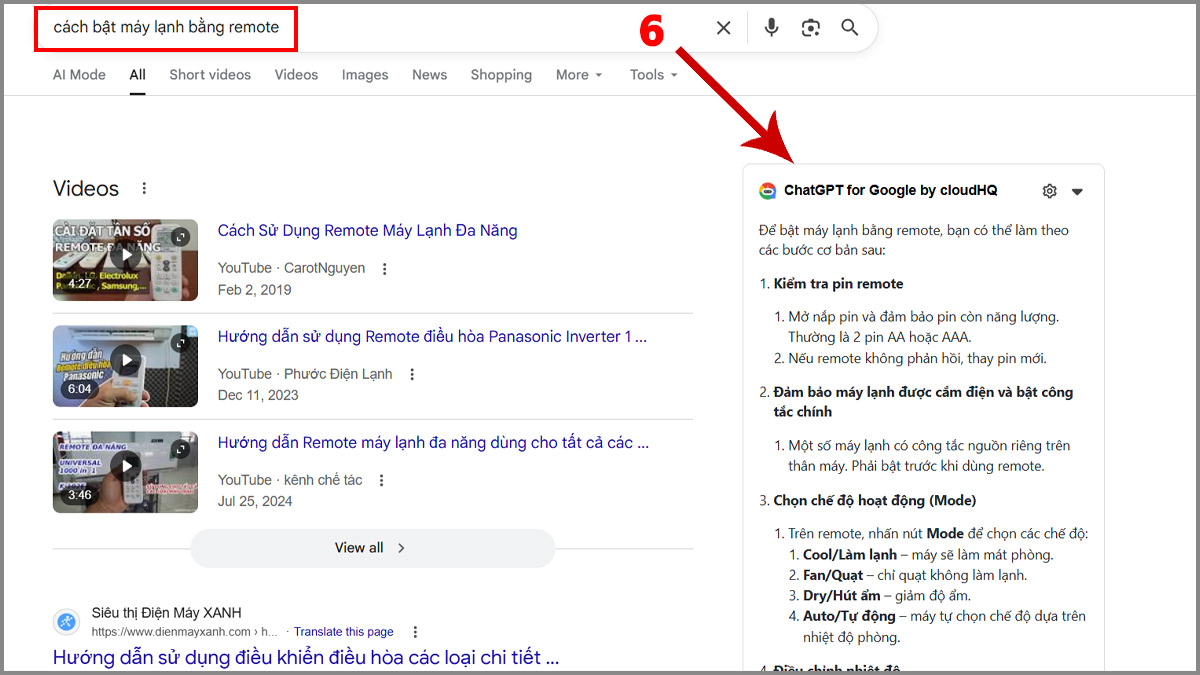
Task: Click the Điện Máy XANH site favicon
Action: pos(66,622)
